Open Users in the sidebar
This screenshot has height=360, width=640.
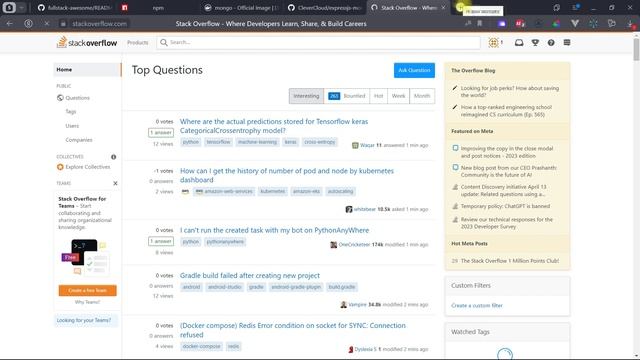click(x=72, y=126)
